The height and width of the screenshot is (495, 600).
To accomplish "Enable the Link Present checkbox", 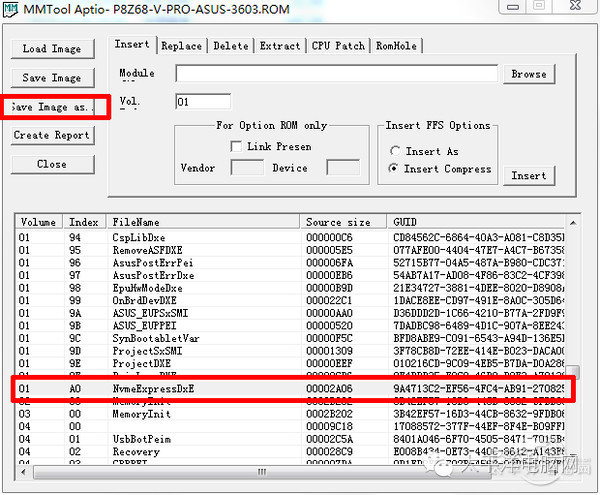I will 236,147.
